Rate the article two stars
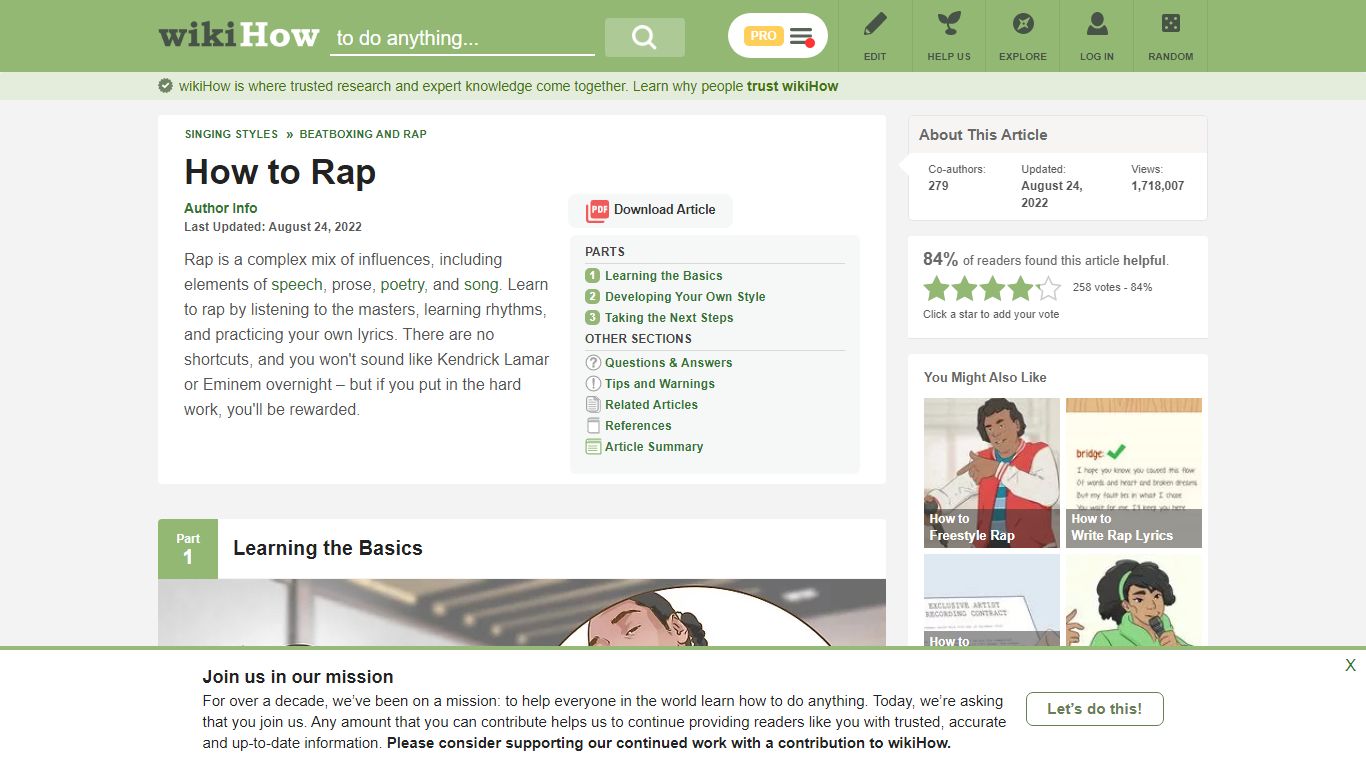The height and width of the screenshot is (768, 1366). [x=965, y=289]
